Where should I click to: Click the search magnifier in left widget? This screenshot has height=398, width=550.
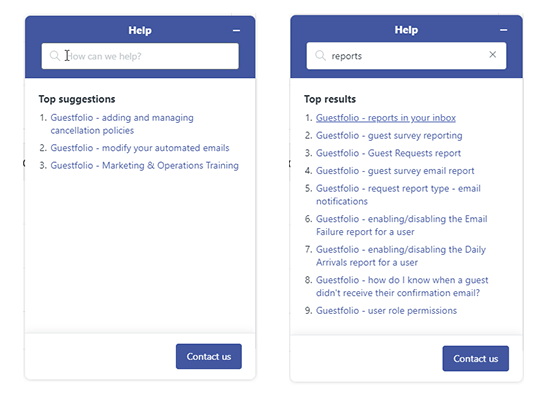55,56
